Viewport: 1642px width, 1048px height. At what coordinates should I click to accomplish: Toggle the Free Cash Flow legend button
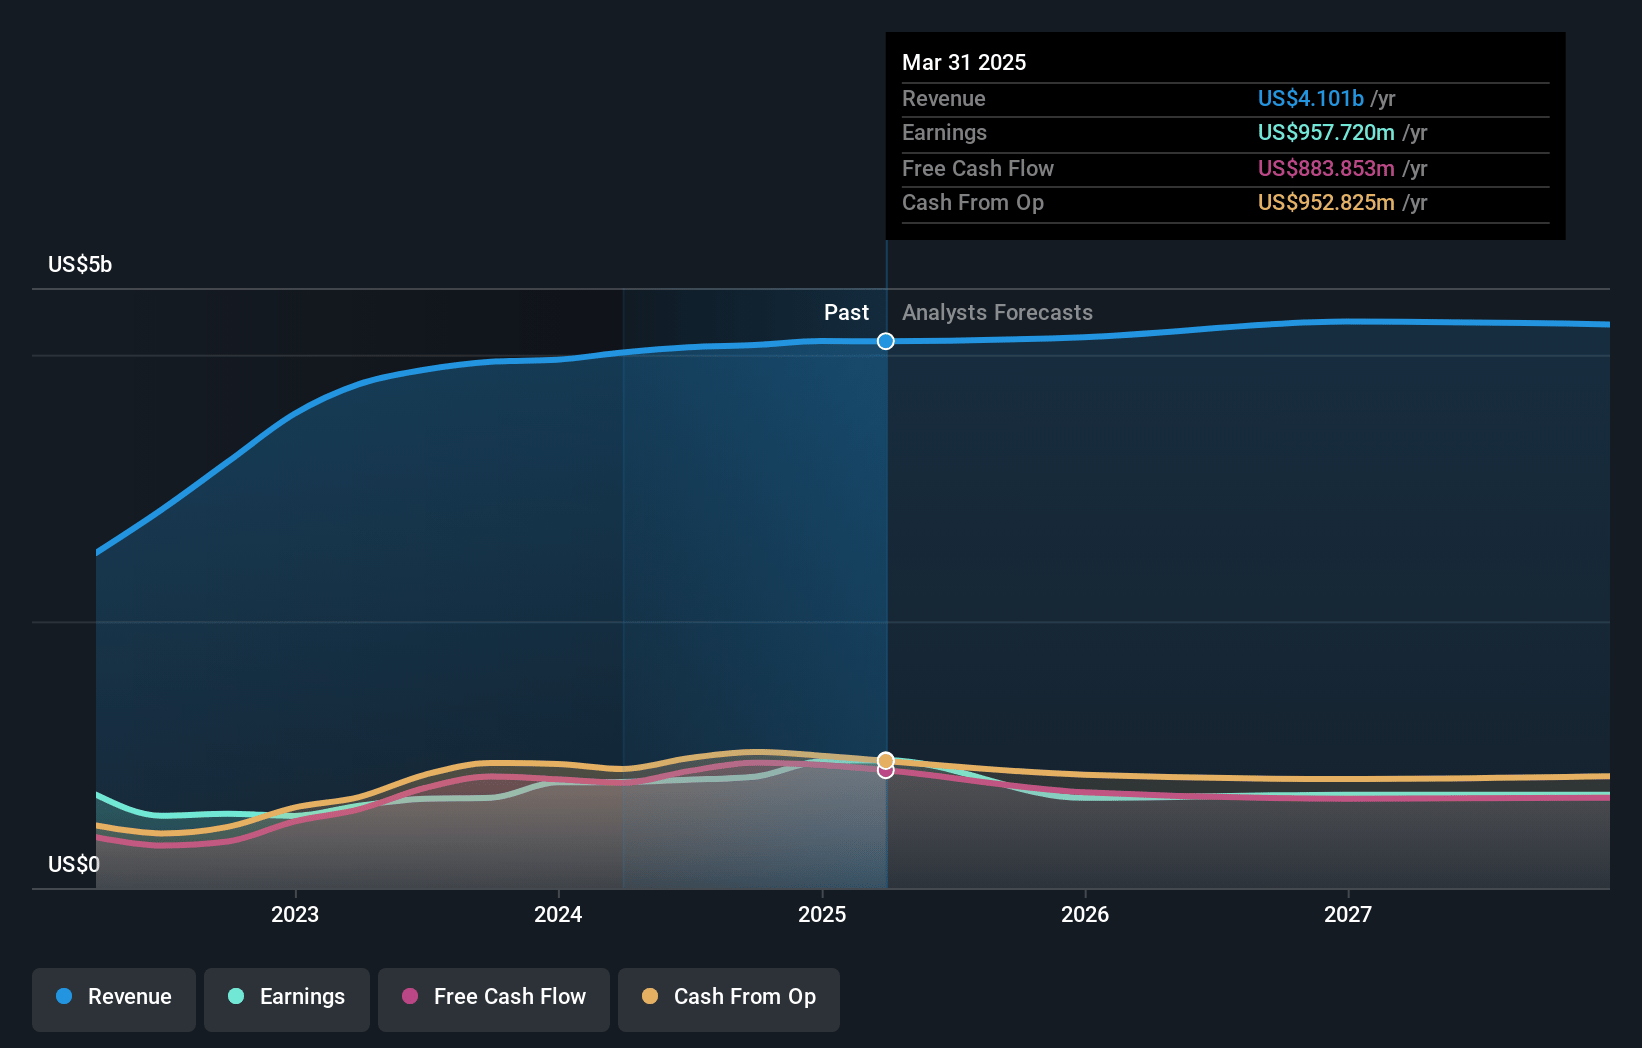tap(494, 998)
